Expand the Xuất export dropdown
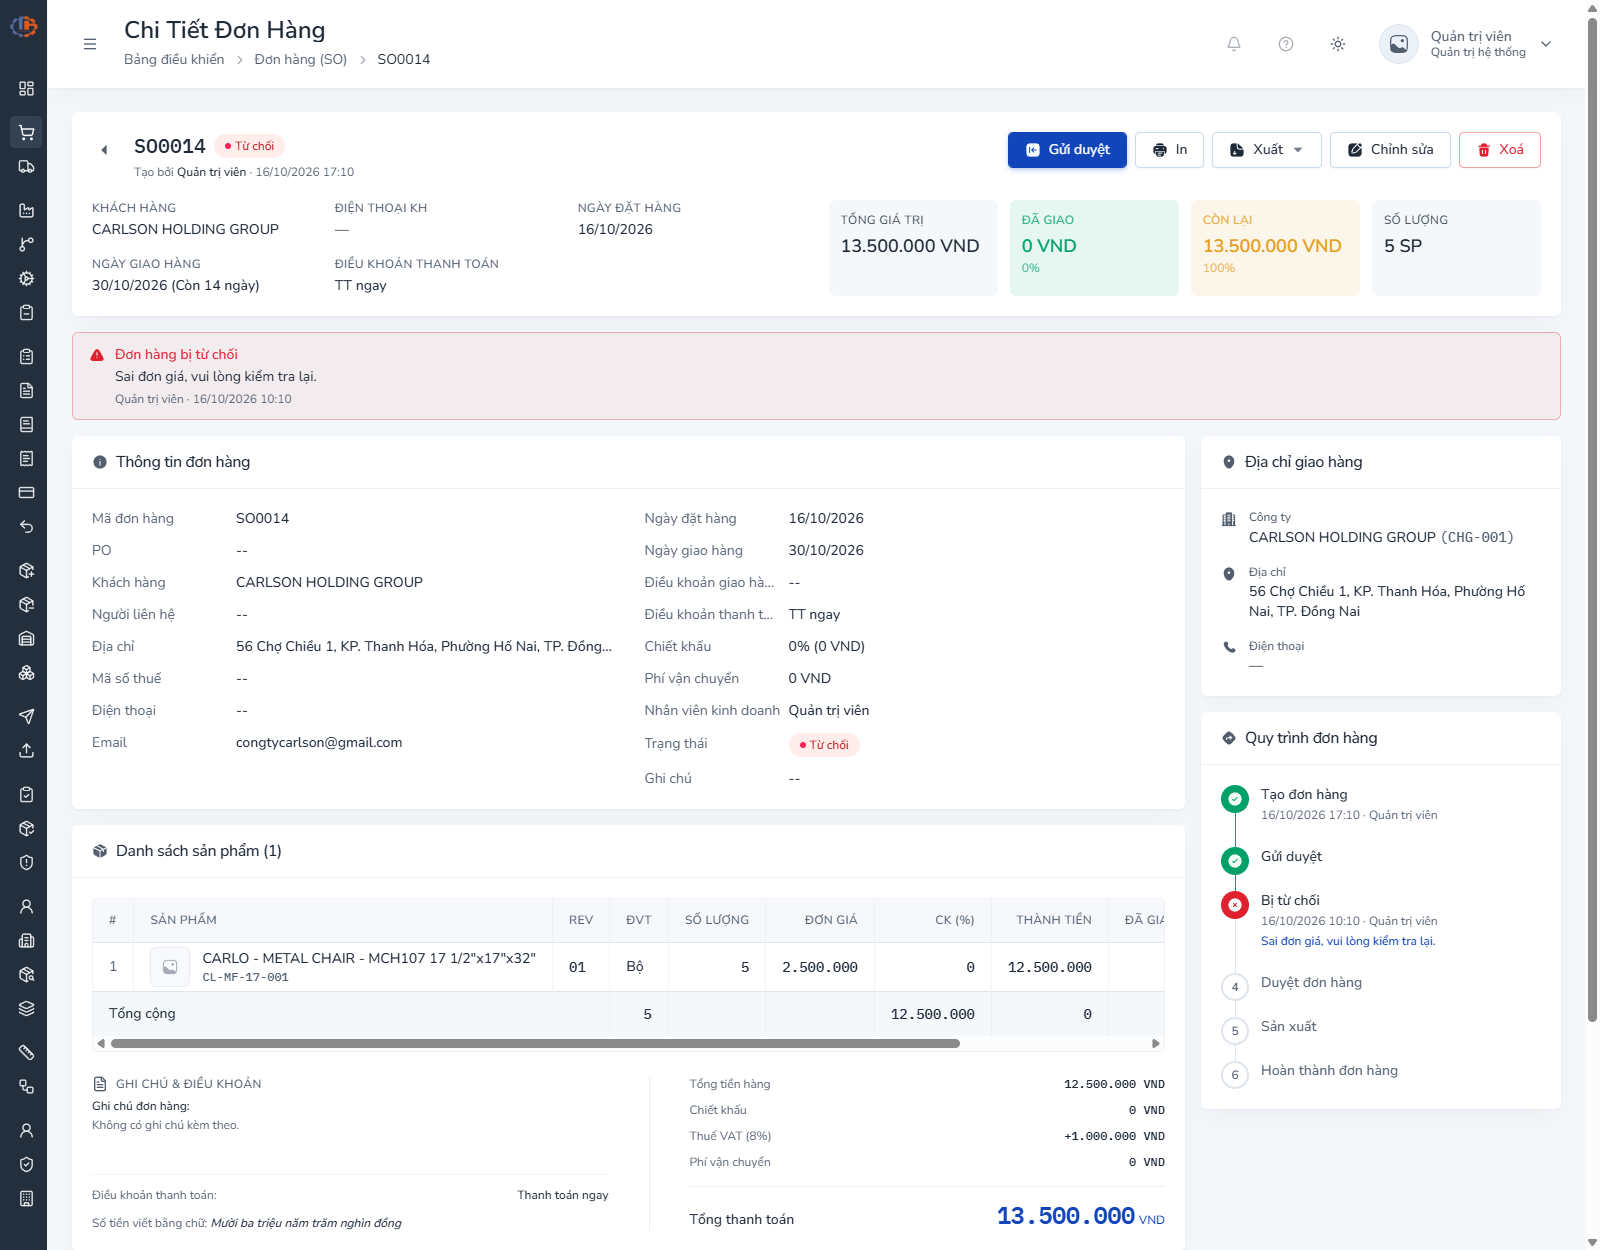Screen dimensions: 1600x1250 (x=1266, y=150)
